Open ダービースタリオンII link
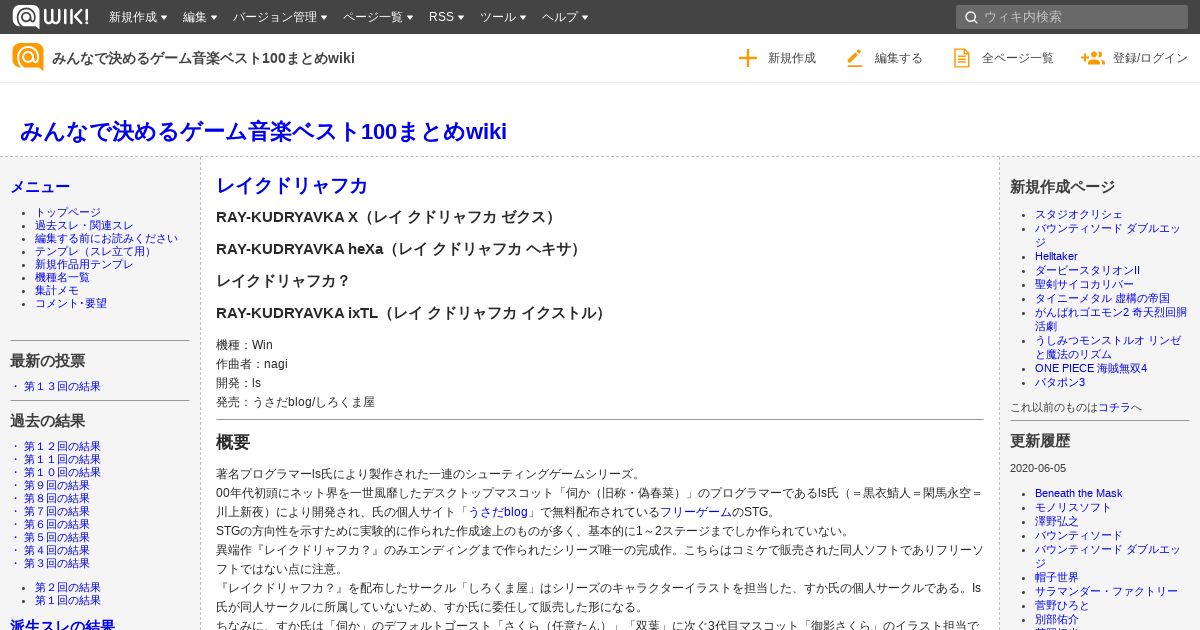The image size is (1200, 630). coord(1087,270)
